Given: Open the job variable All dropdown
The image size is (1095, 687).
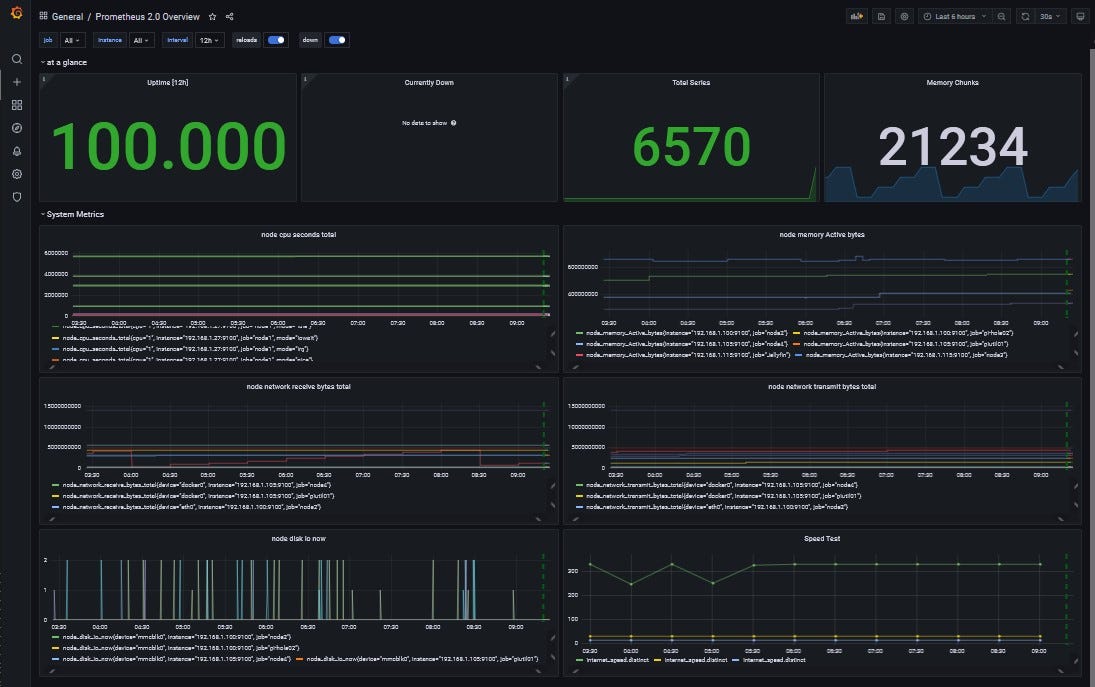Looking at the screenshot, I should pyautogui.click(x=72, y=40).
